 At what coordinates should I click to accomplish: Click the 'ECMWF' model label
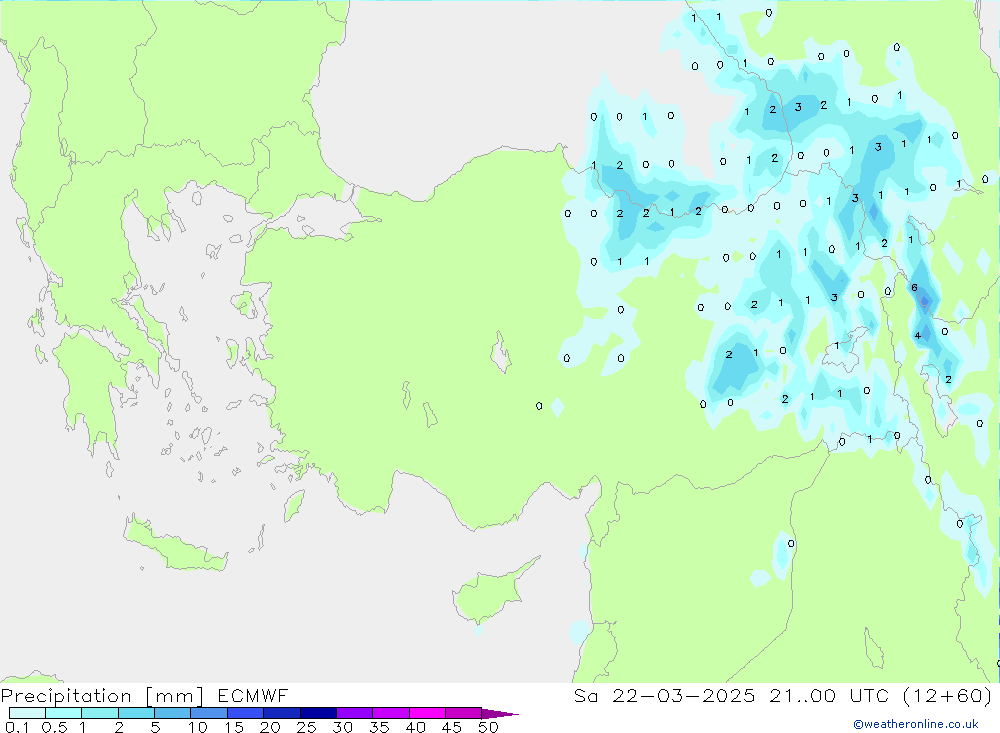click(x=253, y=695)
